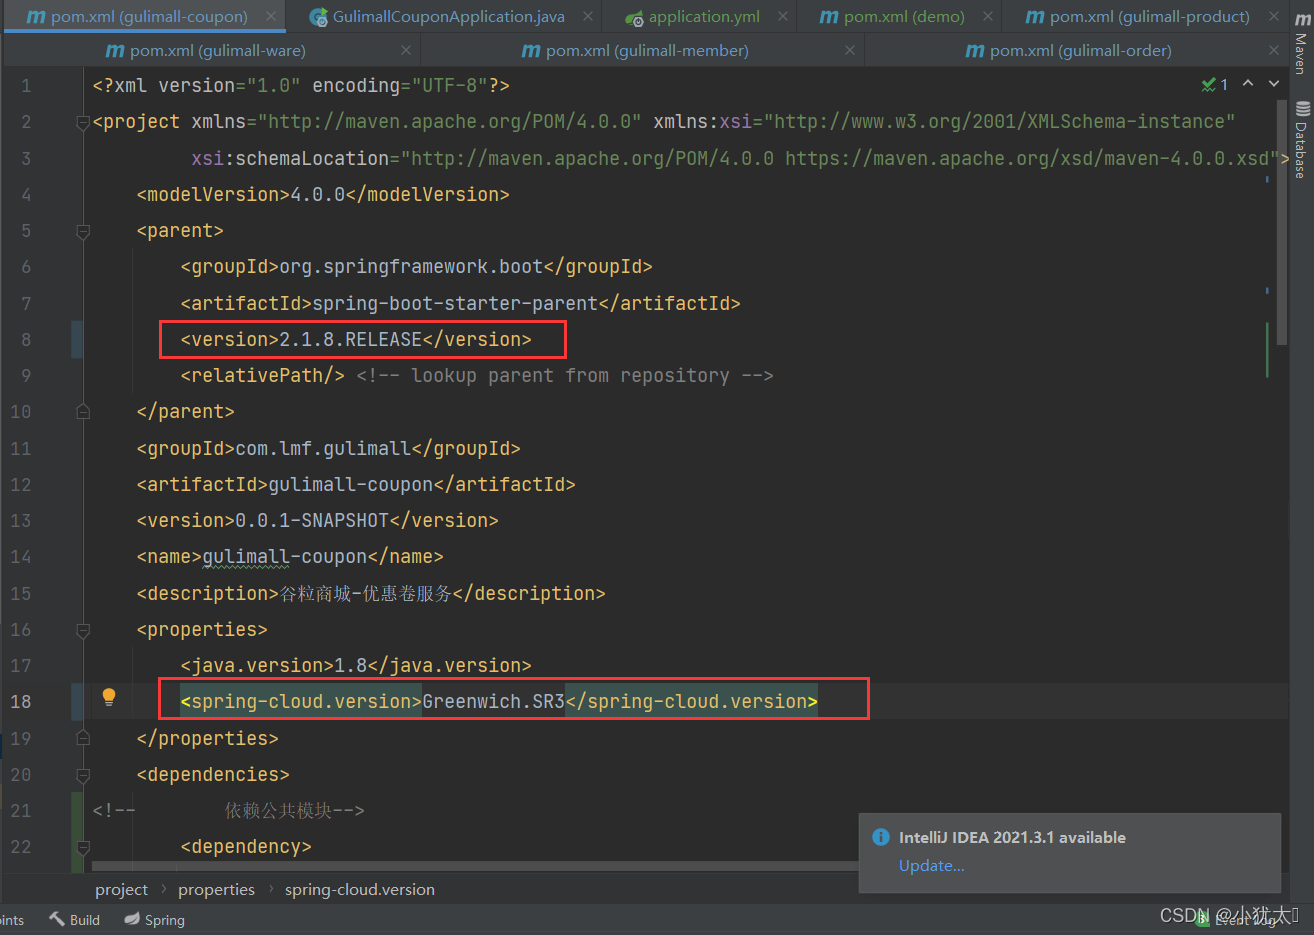Viewport: 1314px width, 935px height.
Task: Click spring-boot-starter-parent artifactId text
Action: click(455, 304)
